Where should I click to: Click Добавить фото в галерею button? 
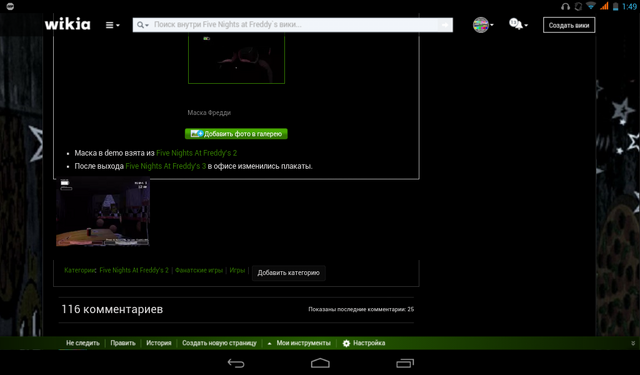236,134
